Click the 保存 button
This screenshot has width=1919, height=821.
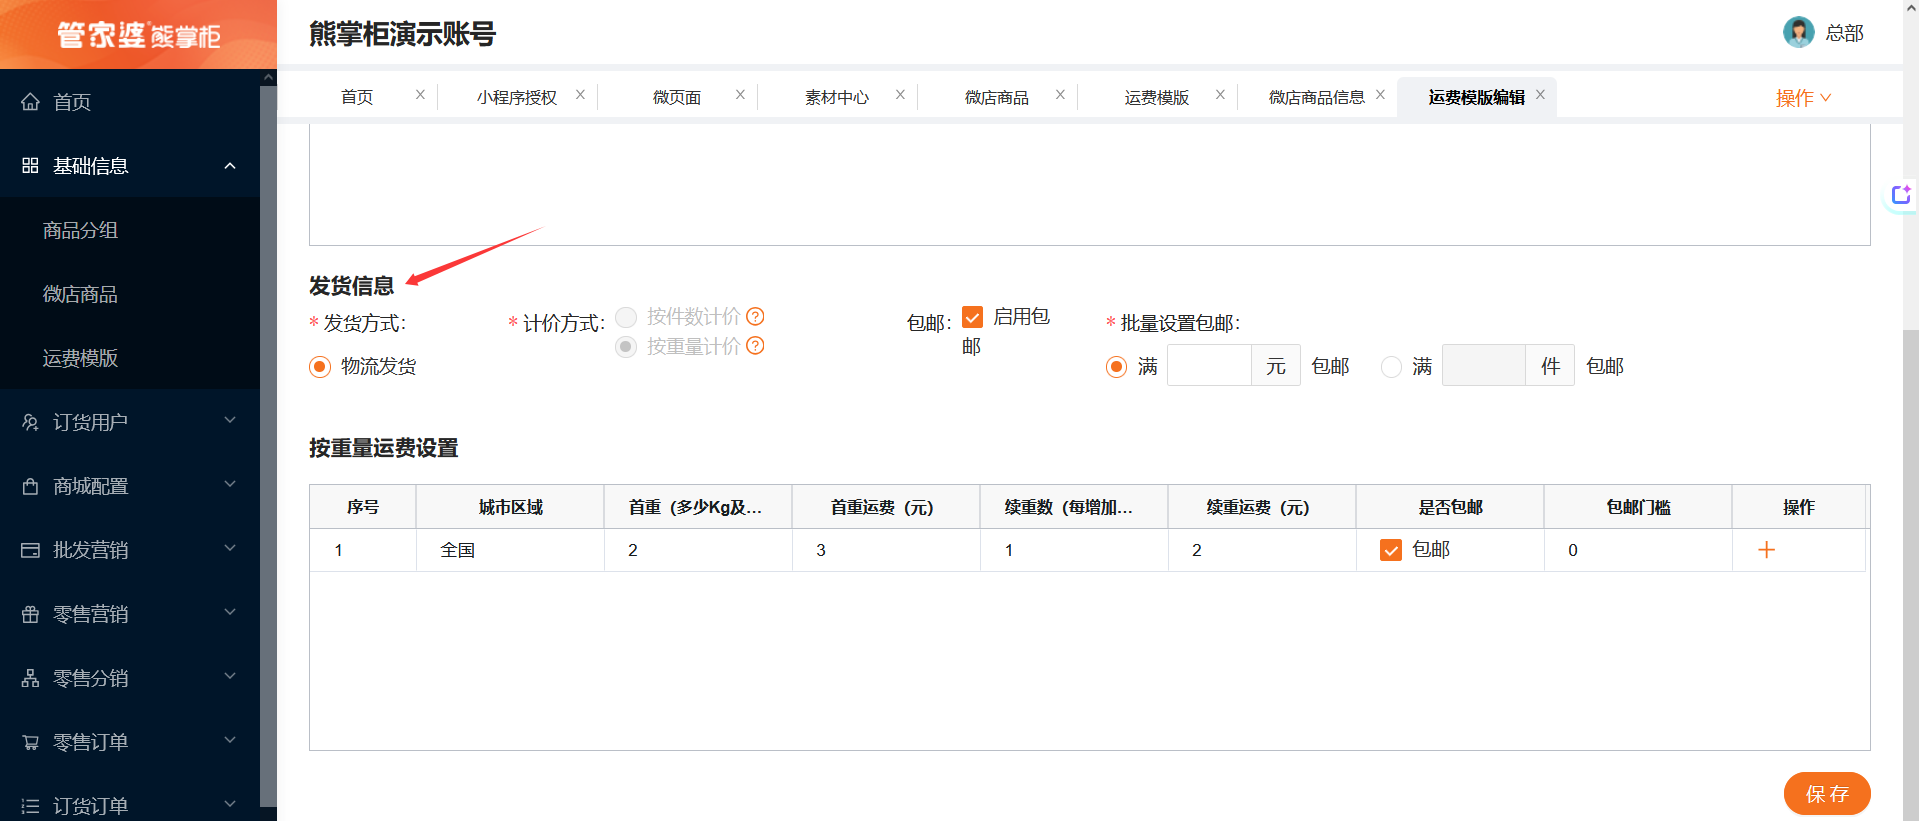pyautogui.click(x=1827, y=794)
